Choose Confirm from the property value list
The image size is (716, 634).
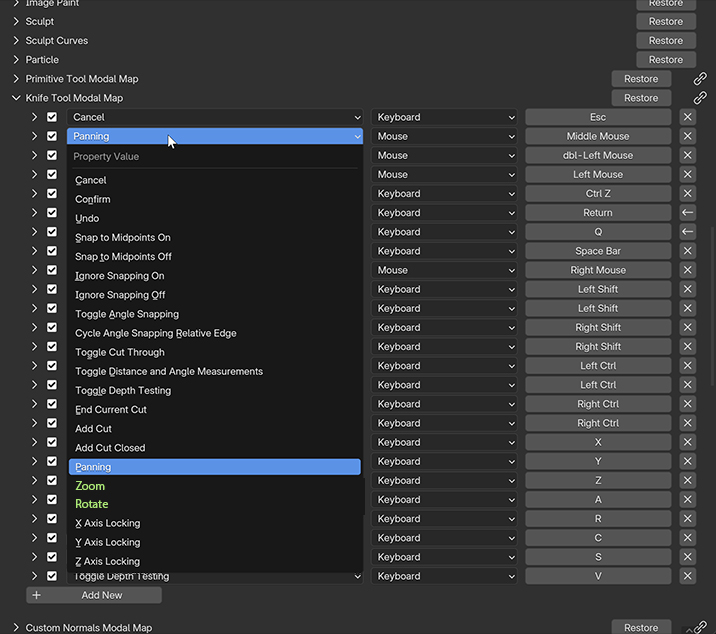pyautogui.click(x=215, y=200)
